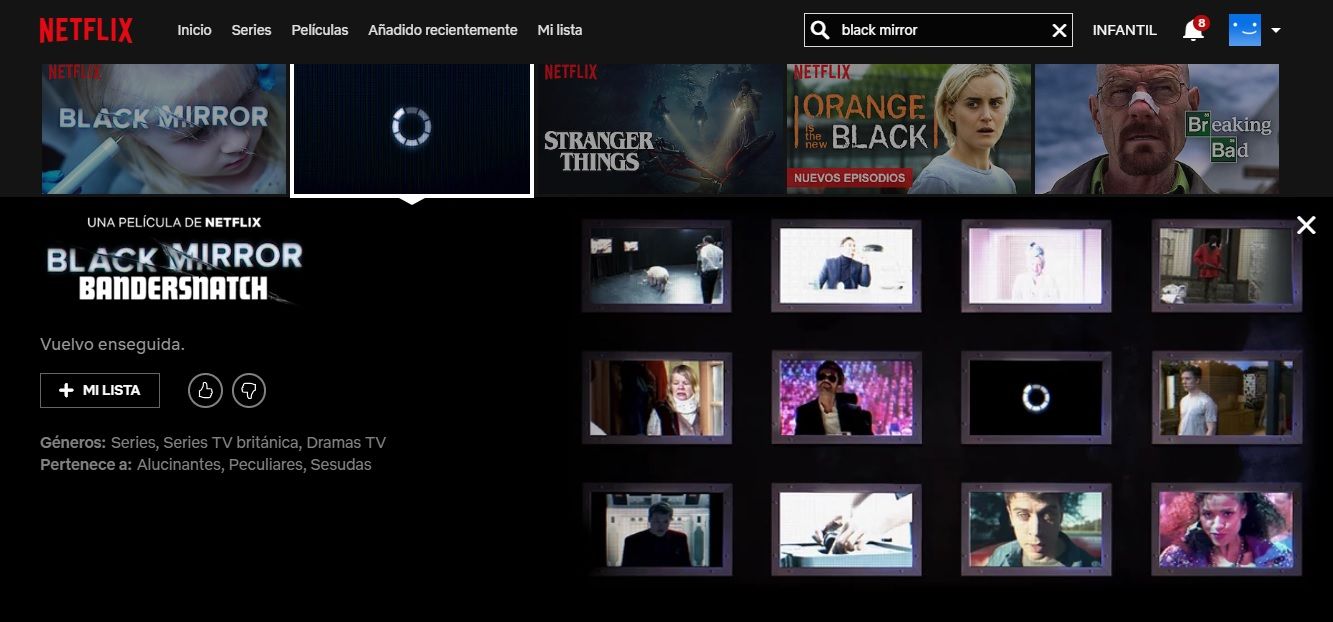Select the loading Bandersnatch title card

click(411, 128)
